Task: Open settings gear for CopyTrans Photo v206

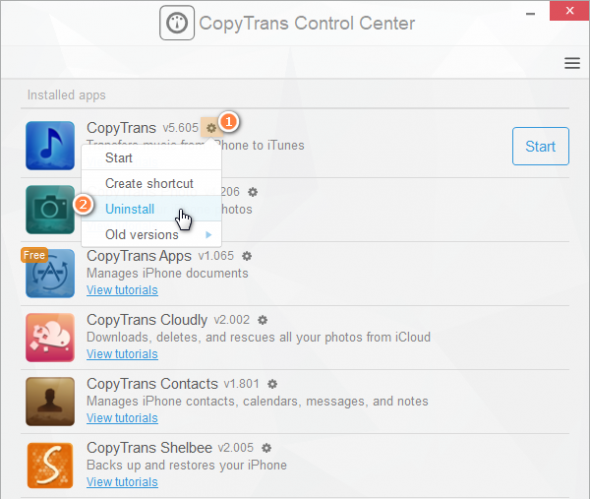Action: (253, 192)
